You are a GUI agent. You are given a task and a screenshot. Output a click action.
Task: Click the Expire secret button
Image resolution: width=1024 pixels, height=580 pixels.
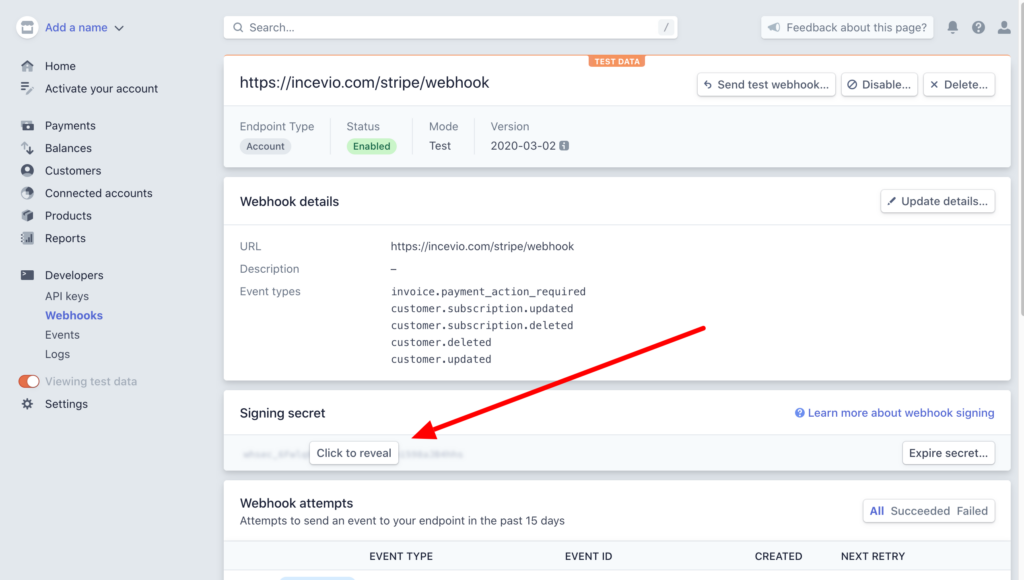click(948, 452)
